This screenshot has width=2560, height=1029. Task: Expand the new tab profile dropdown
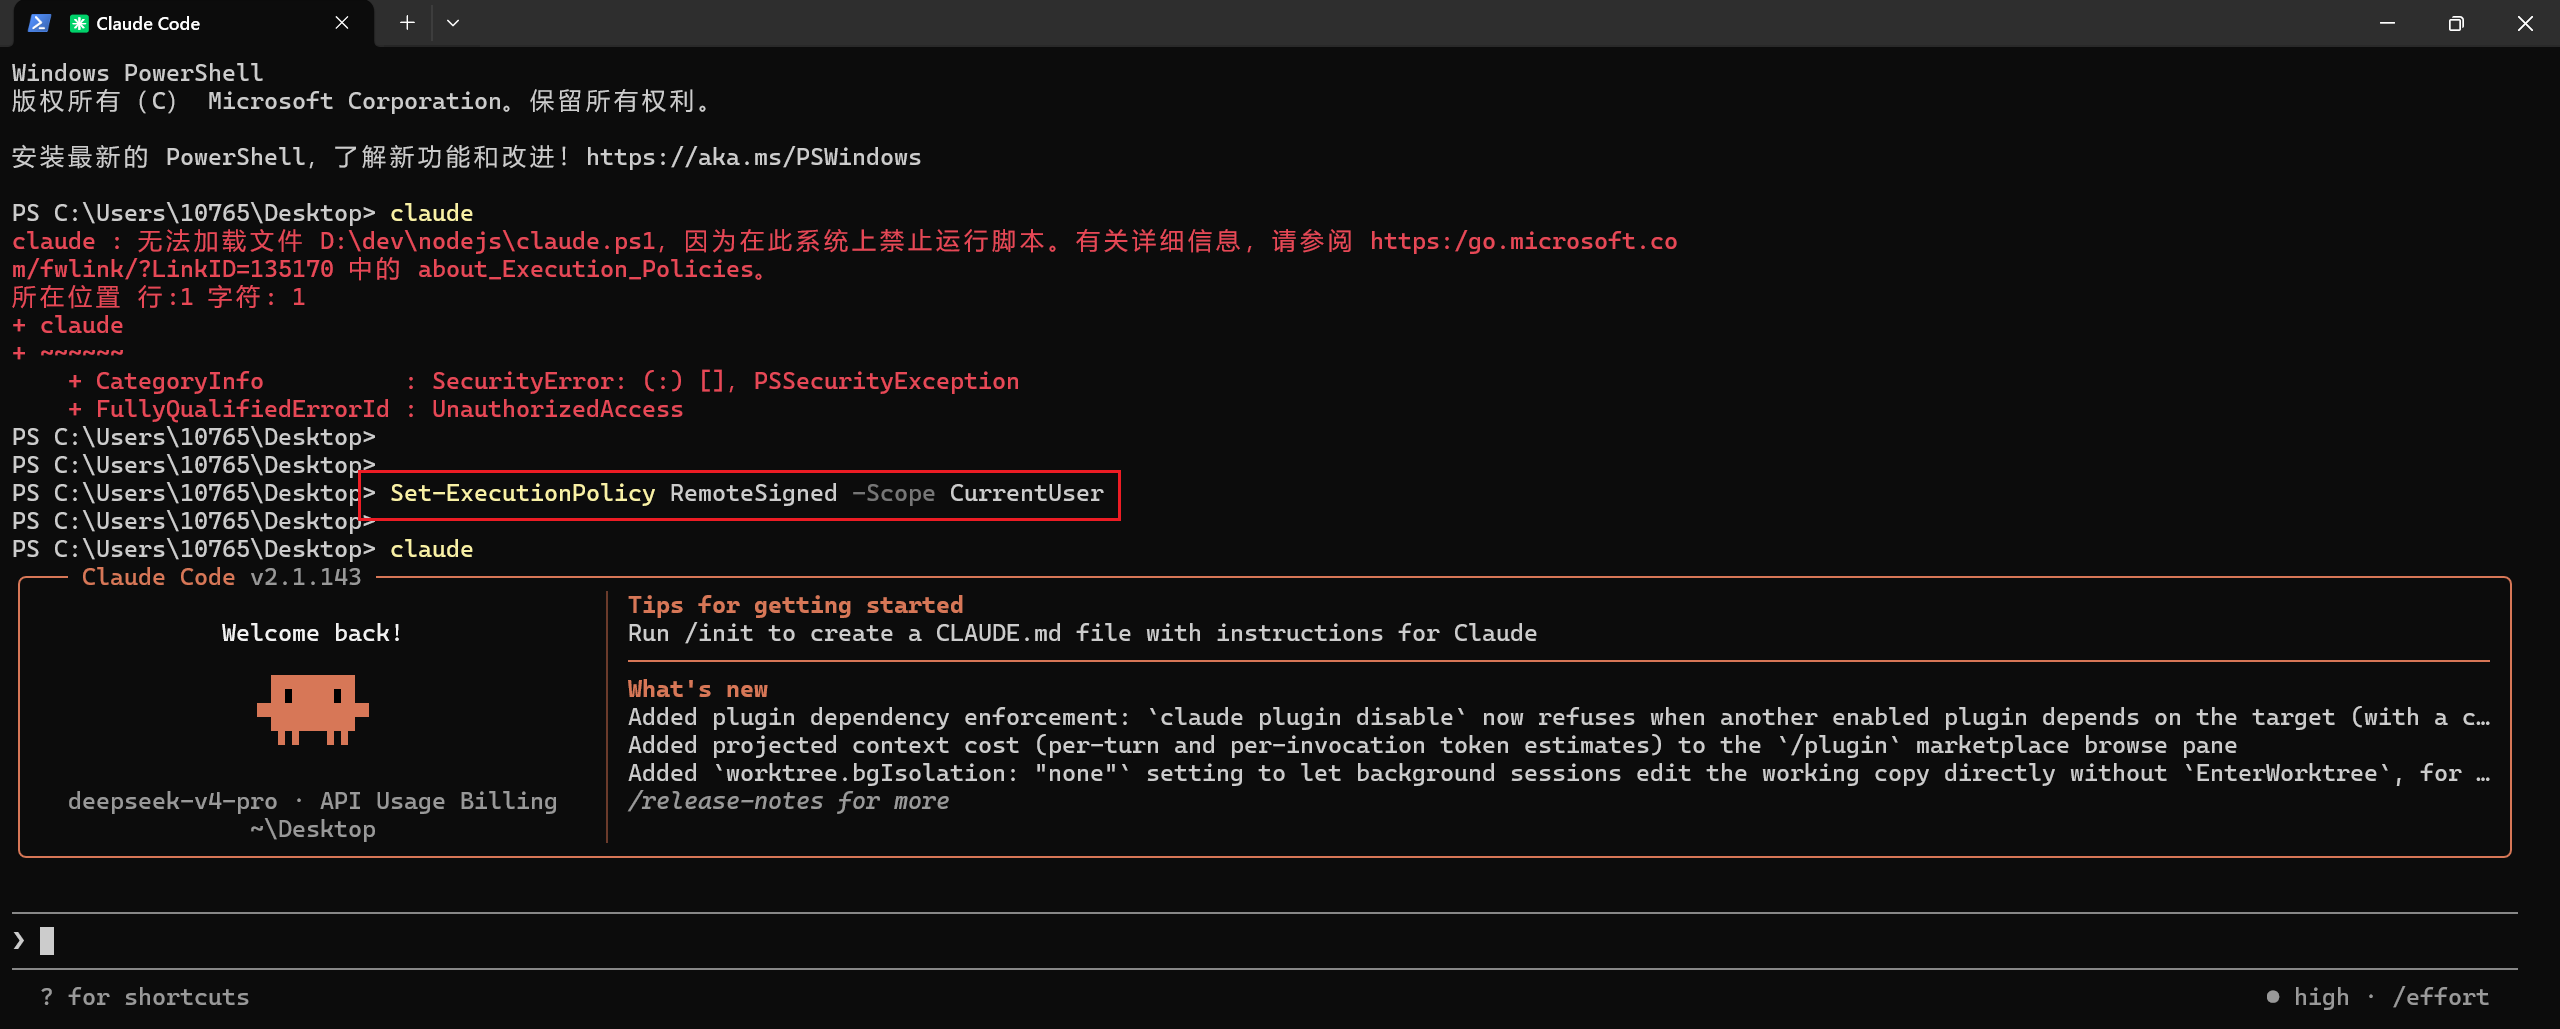coord(453,23)
